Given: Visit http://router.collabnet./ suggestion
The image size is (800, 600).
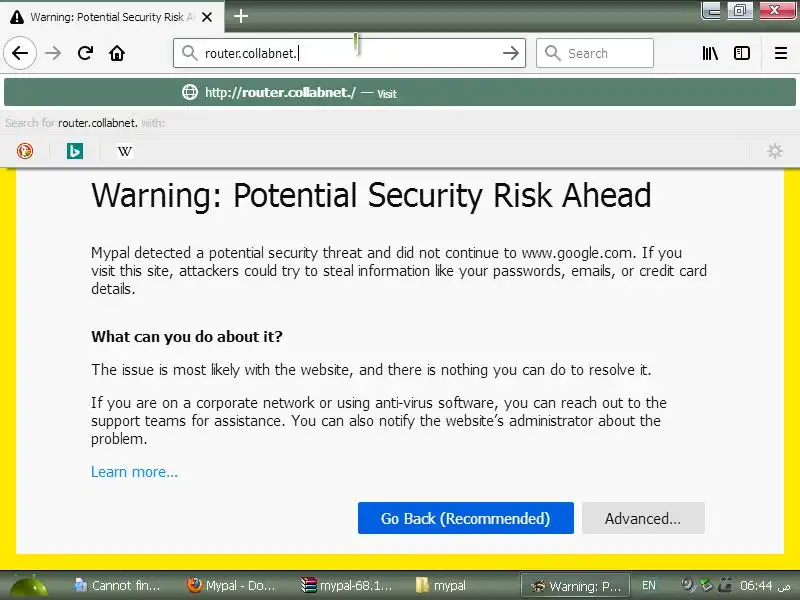Looking at the screenshot, I should [400, 92].
